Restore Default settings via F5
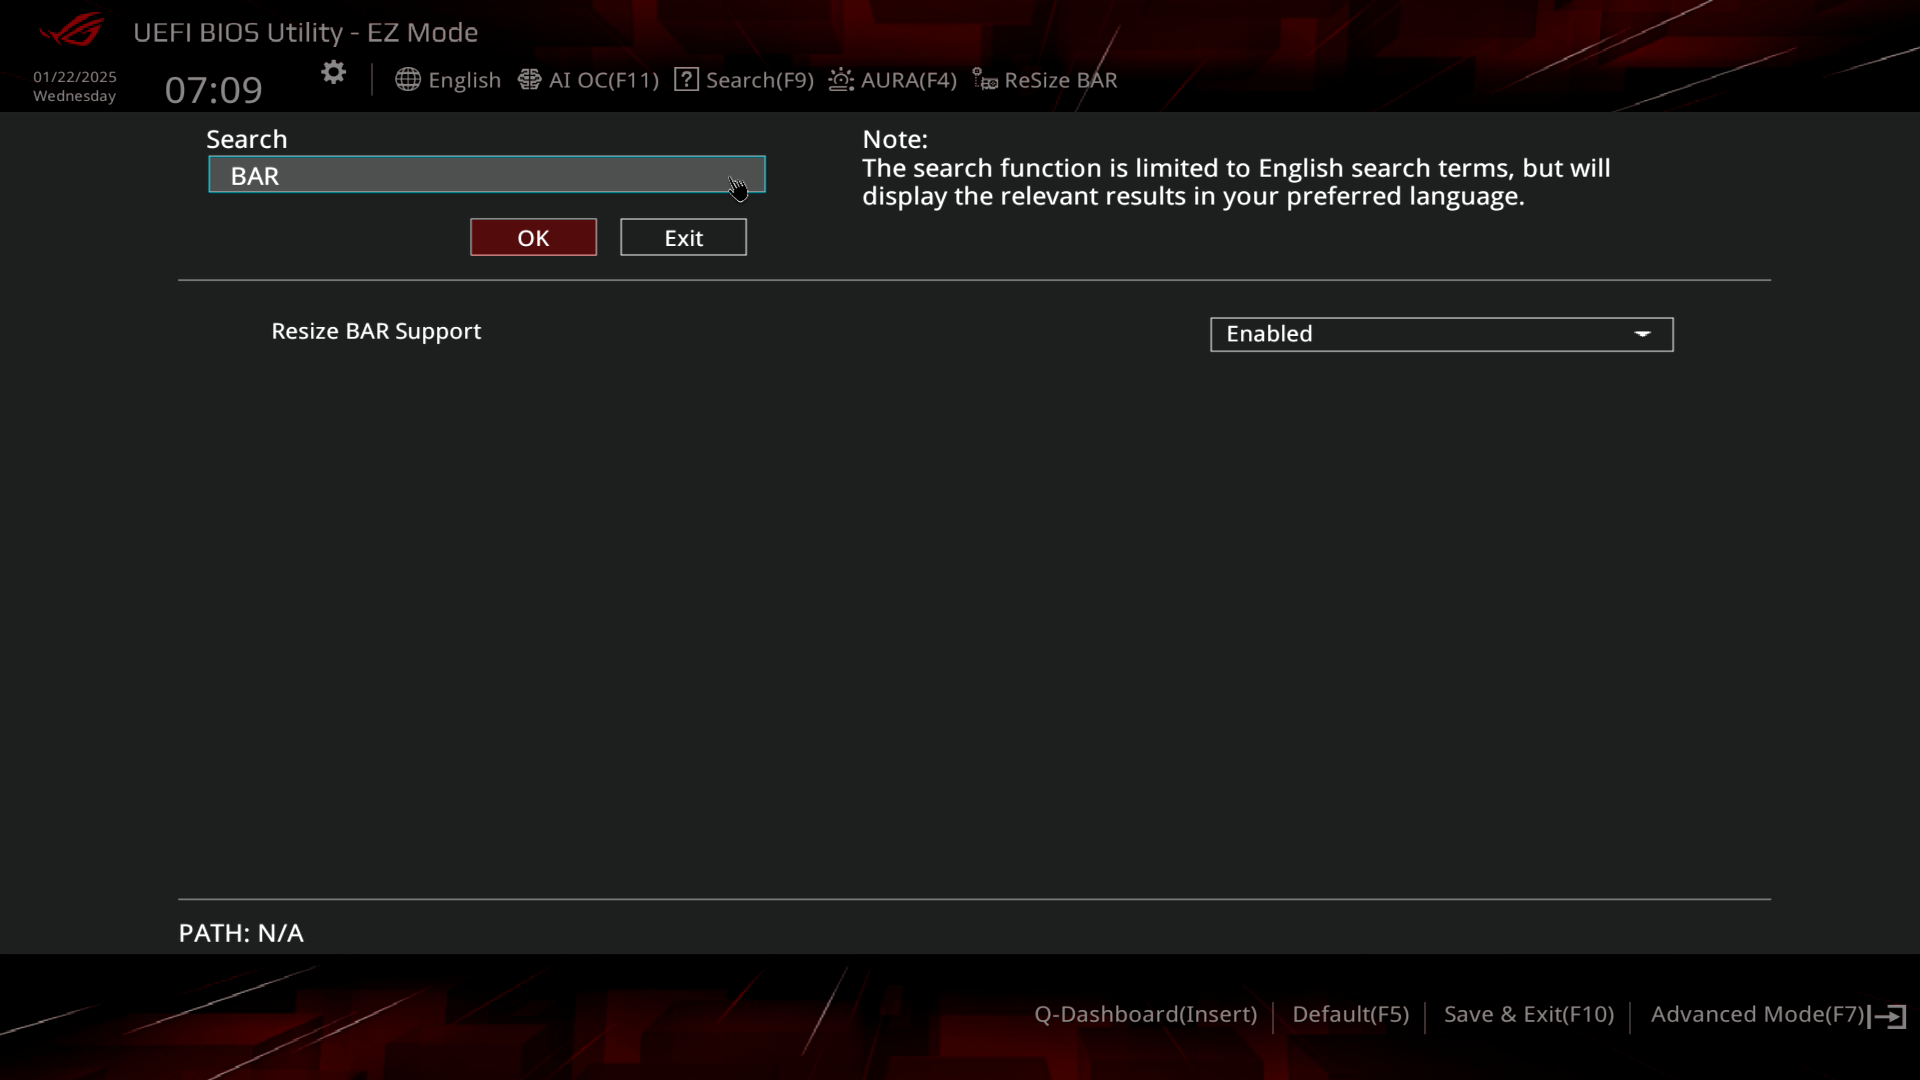 (x=1350, y=1013)
